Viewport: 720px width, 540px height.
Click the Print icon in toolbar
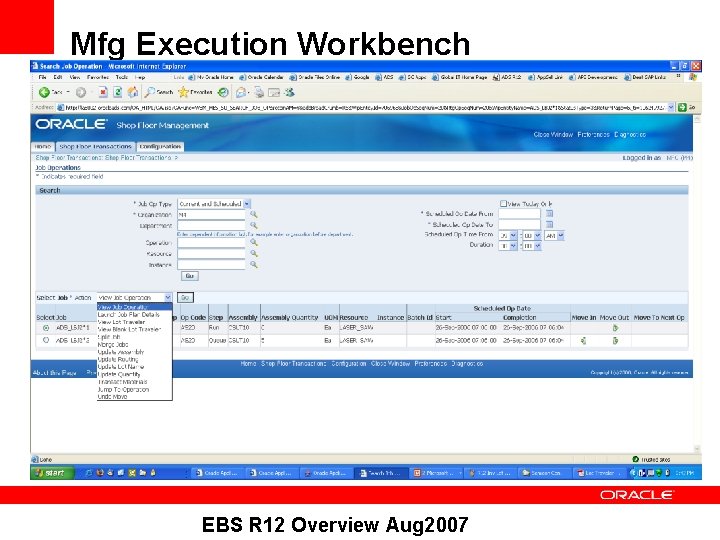tap(259, 93)
